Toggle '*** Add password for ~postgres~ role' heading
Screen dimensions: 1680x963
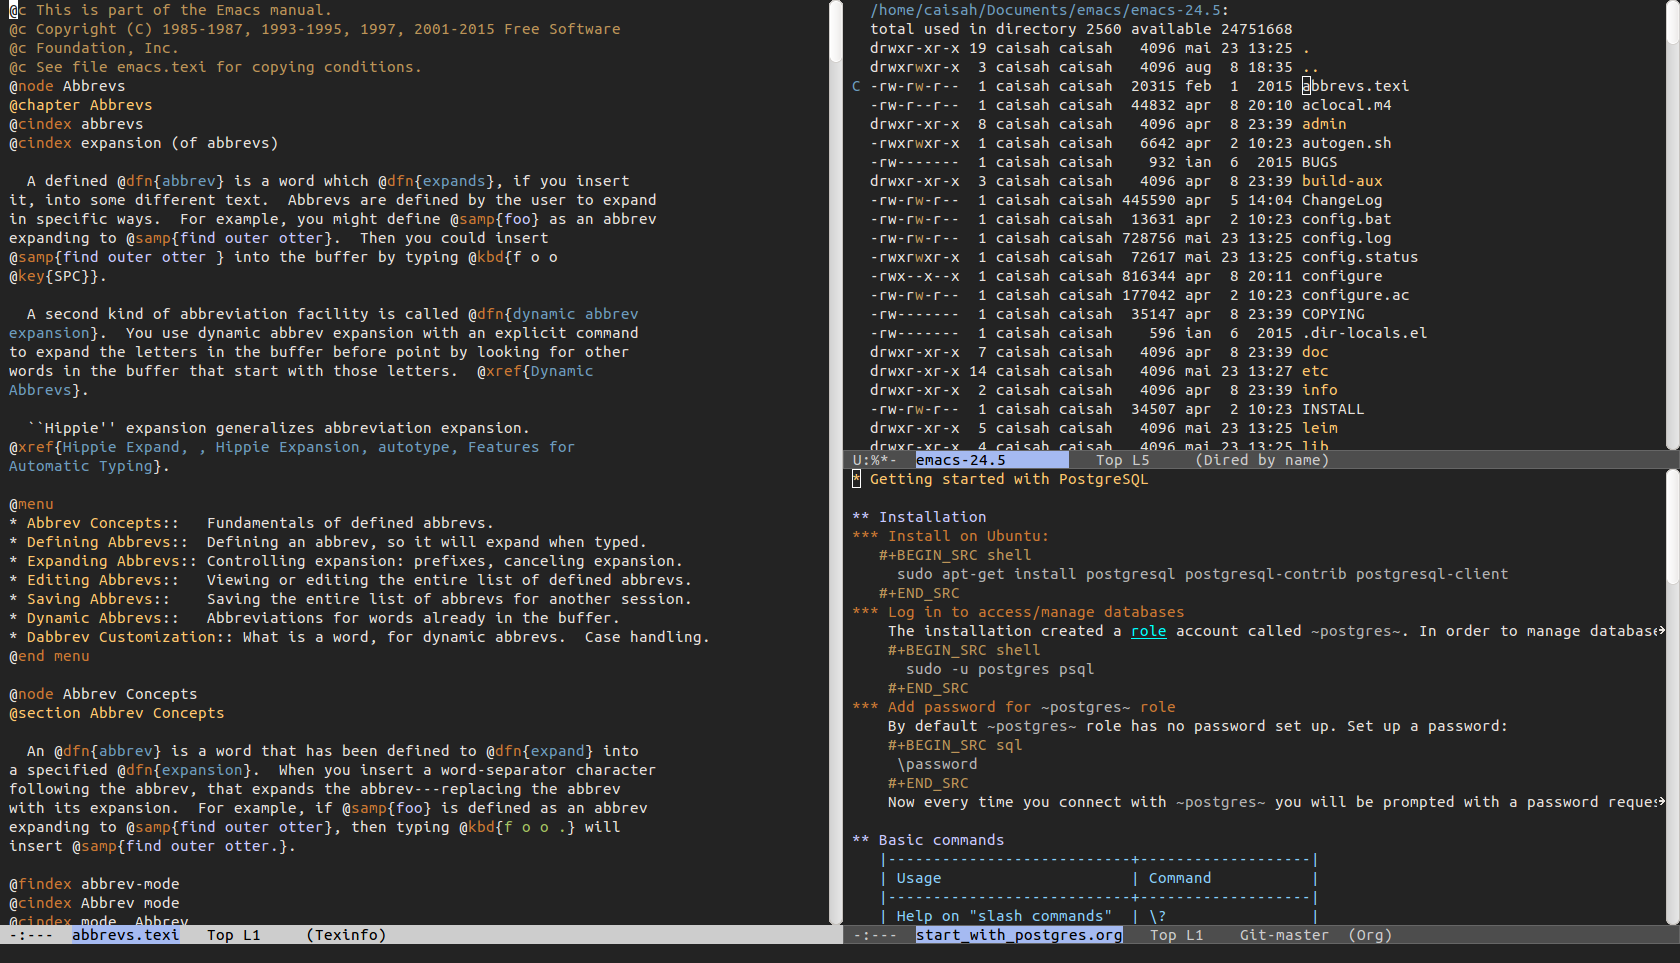tap(1014, 707)
